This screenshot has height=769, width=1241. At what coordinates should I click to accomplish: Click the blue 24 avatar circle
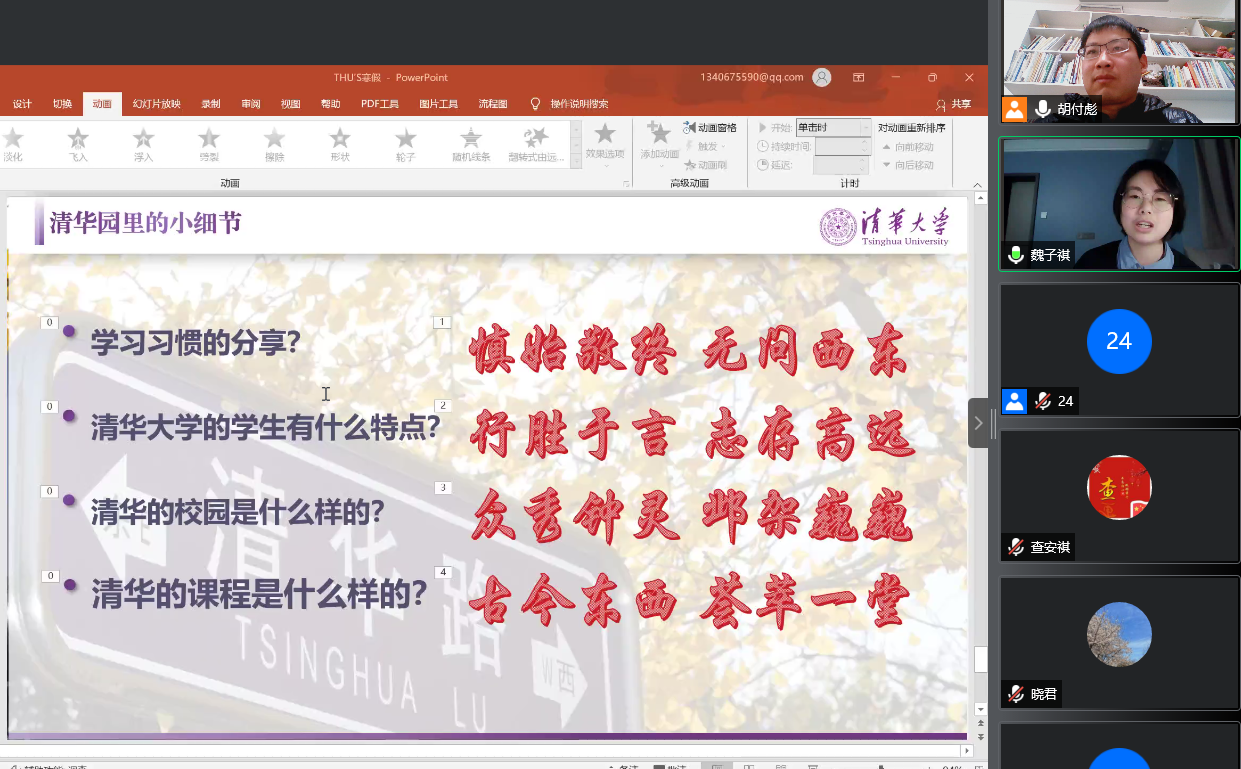[1119, 341]
